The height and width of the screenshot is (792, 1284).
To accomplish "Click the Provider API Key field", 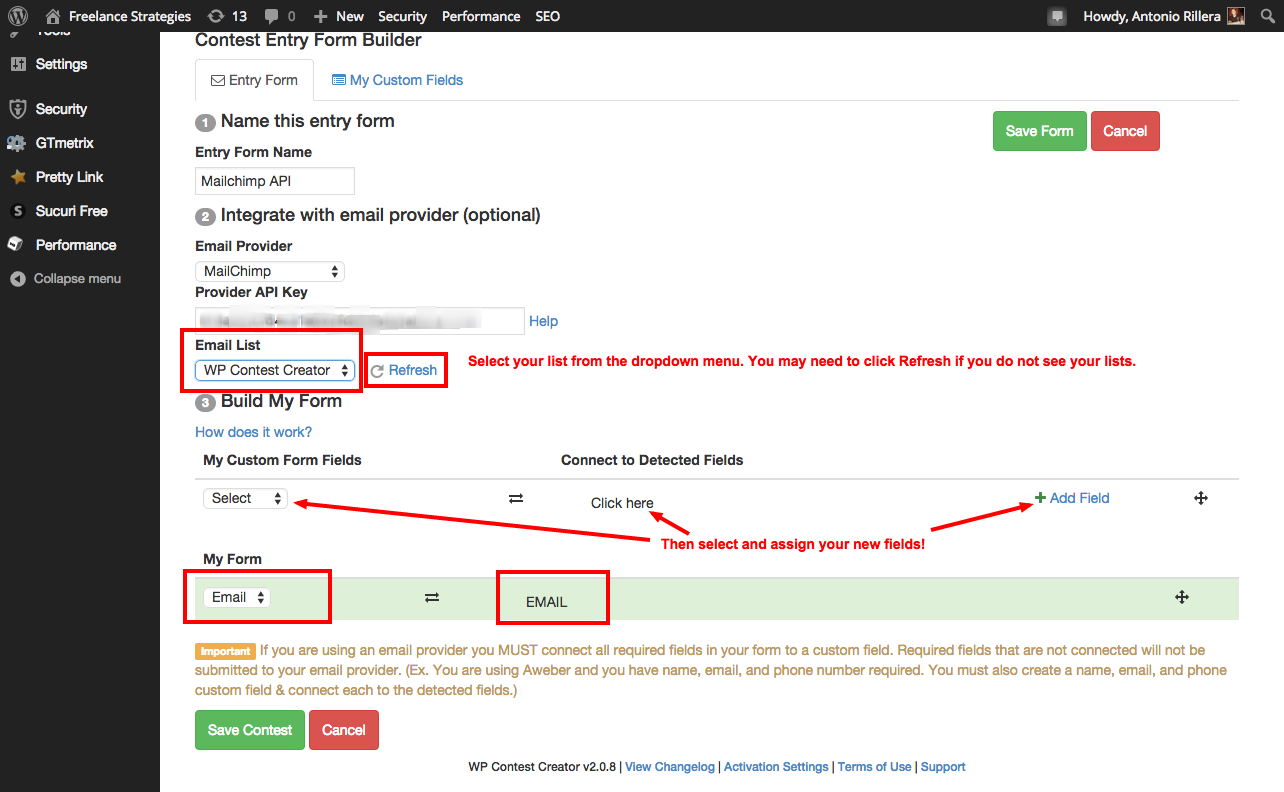I will pos(360,321).
